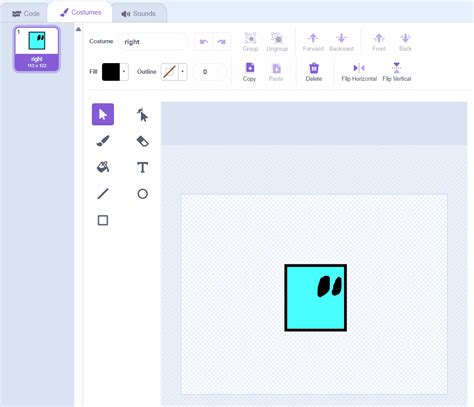Pick the Line tool

click(103, 194)
